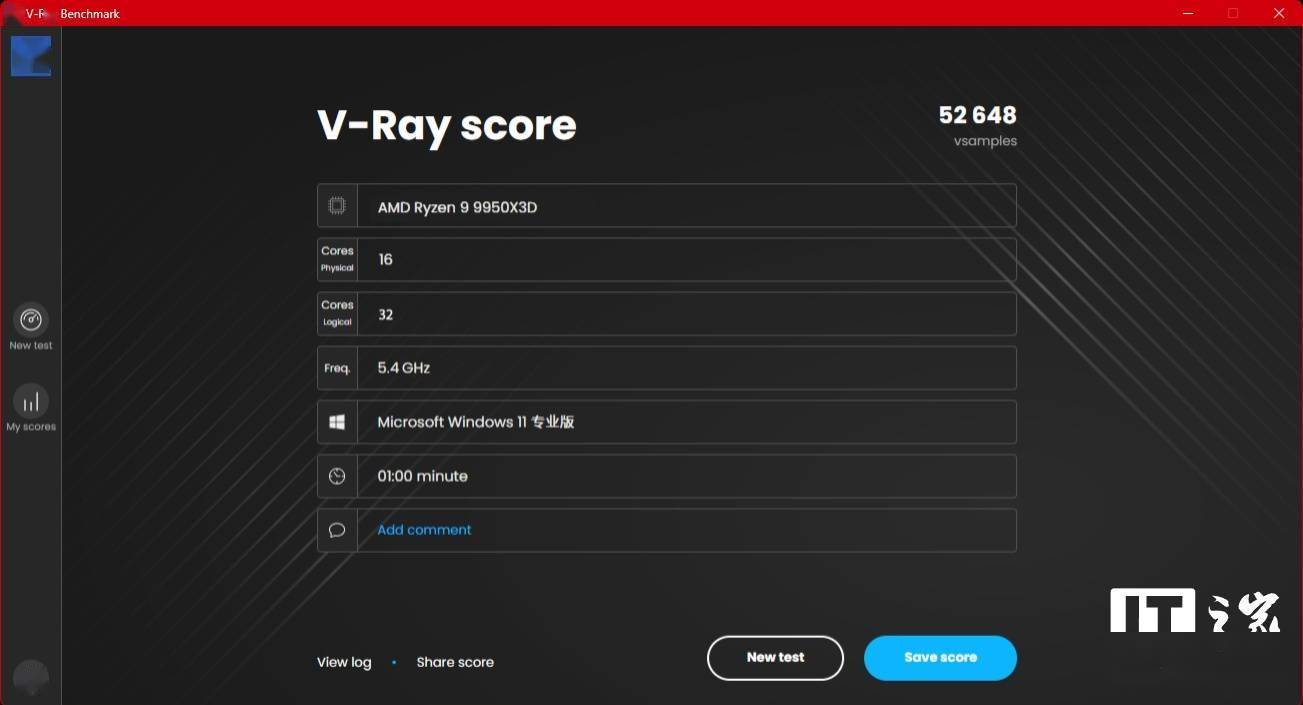Click the speech bubble comment icon
Screen dimensions: 1303x705
[337, 530]
